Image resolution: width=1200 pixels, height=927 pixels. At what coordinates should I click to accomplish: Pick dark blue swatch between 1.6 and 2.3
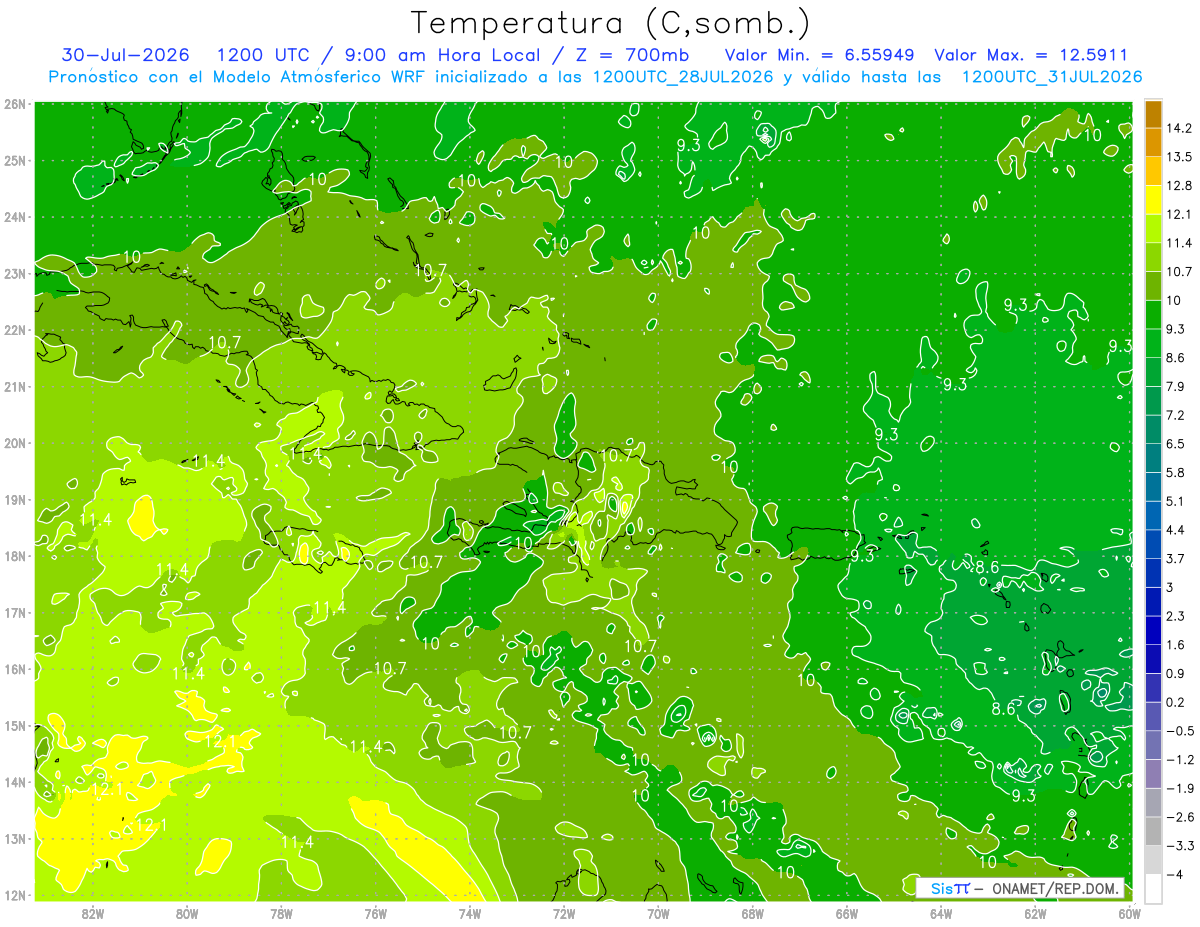(1153, 630)
